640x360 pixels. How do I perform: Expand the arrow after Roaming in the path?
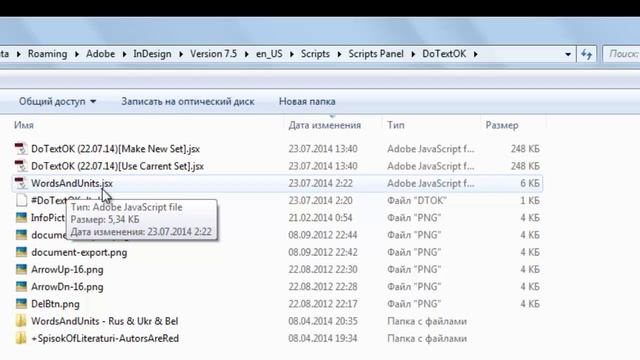pos(77,54)
